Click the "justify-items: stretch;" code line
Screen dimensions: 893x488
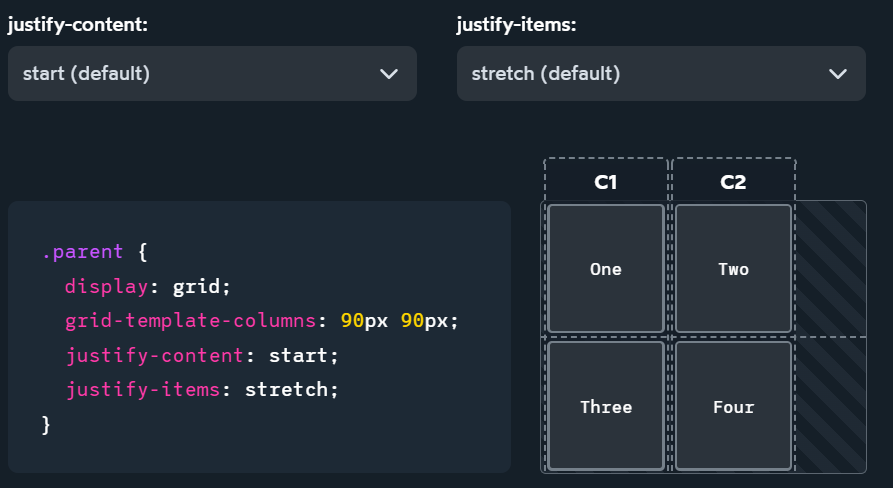[203, 389]
